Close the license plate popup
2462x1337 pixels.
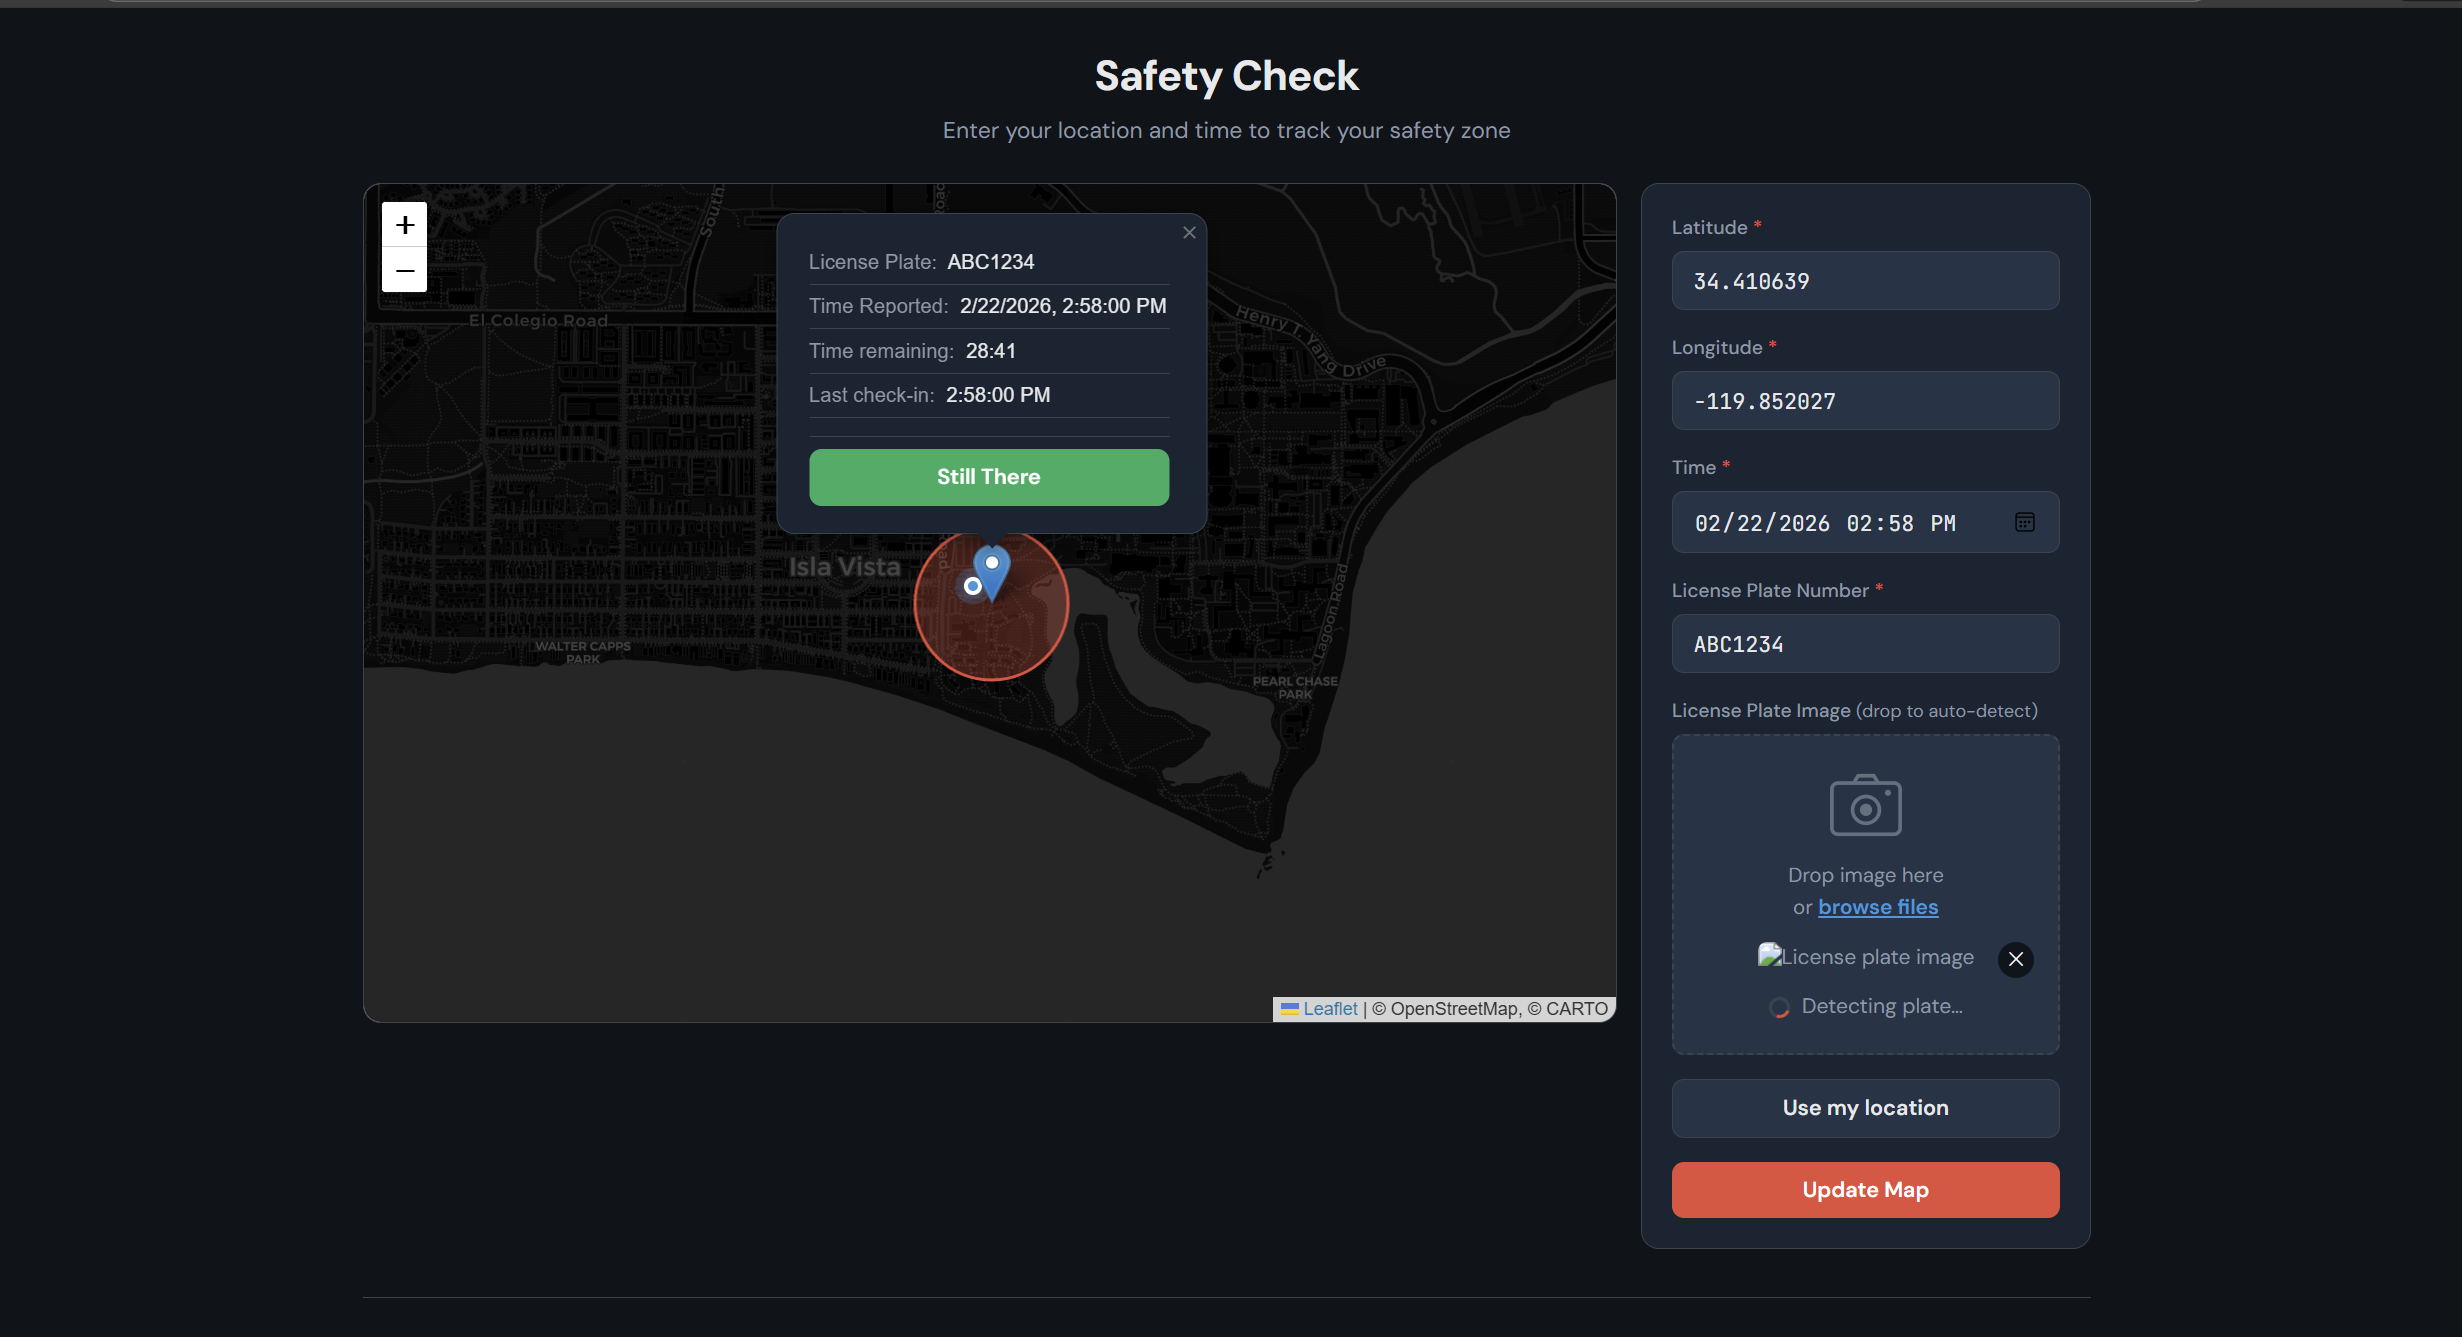1189,233
